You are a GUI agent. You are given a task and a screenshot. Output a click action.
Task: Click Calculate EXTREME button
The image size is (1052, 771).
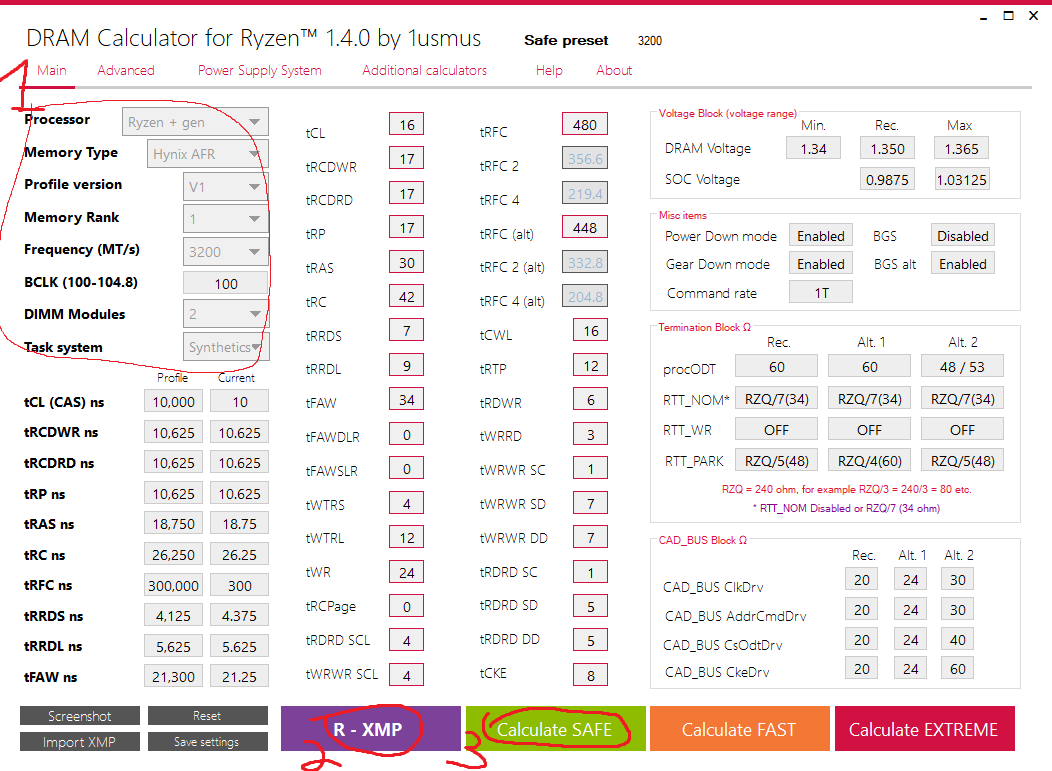pos(924,729)
